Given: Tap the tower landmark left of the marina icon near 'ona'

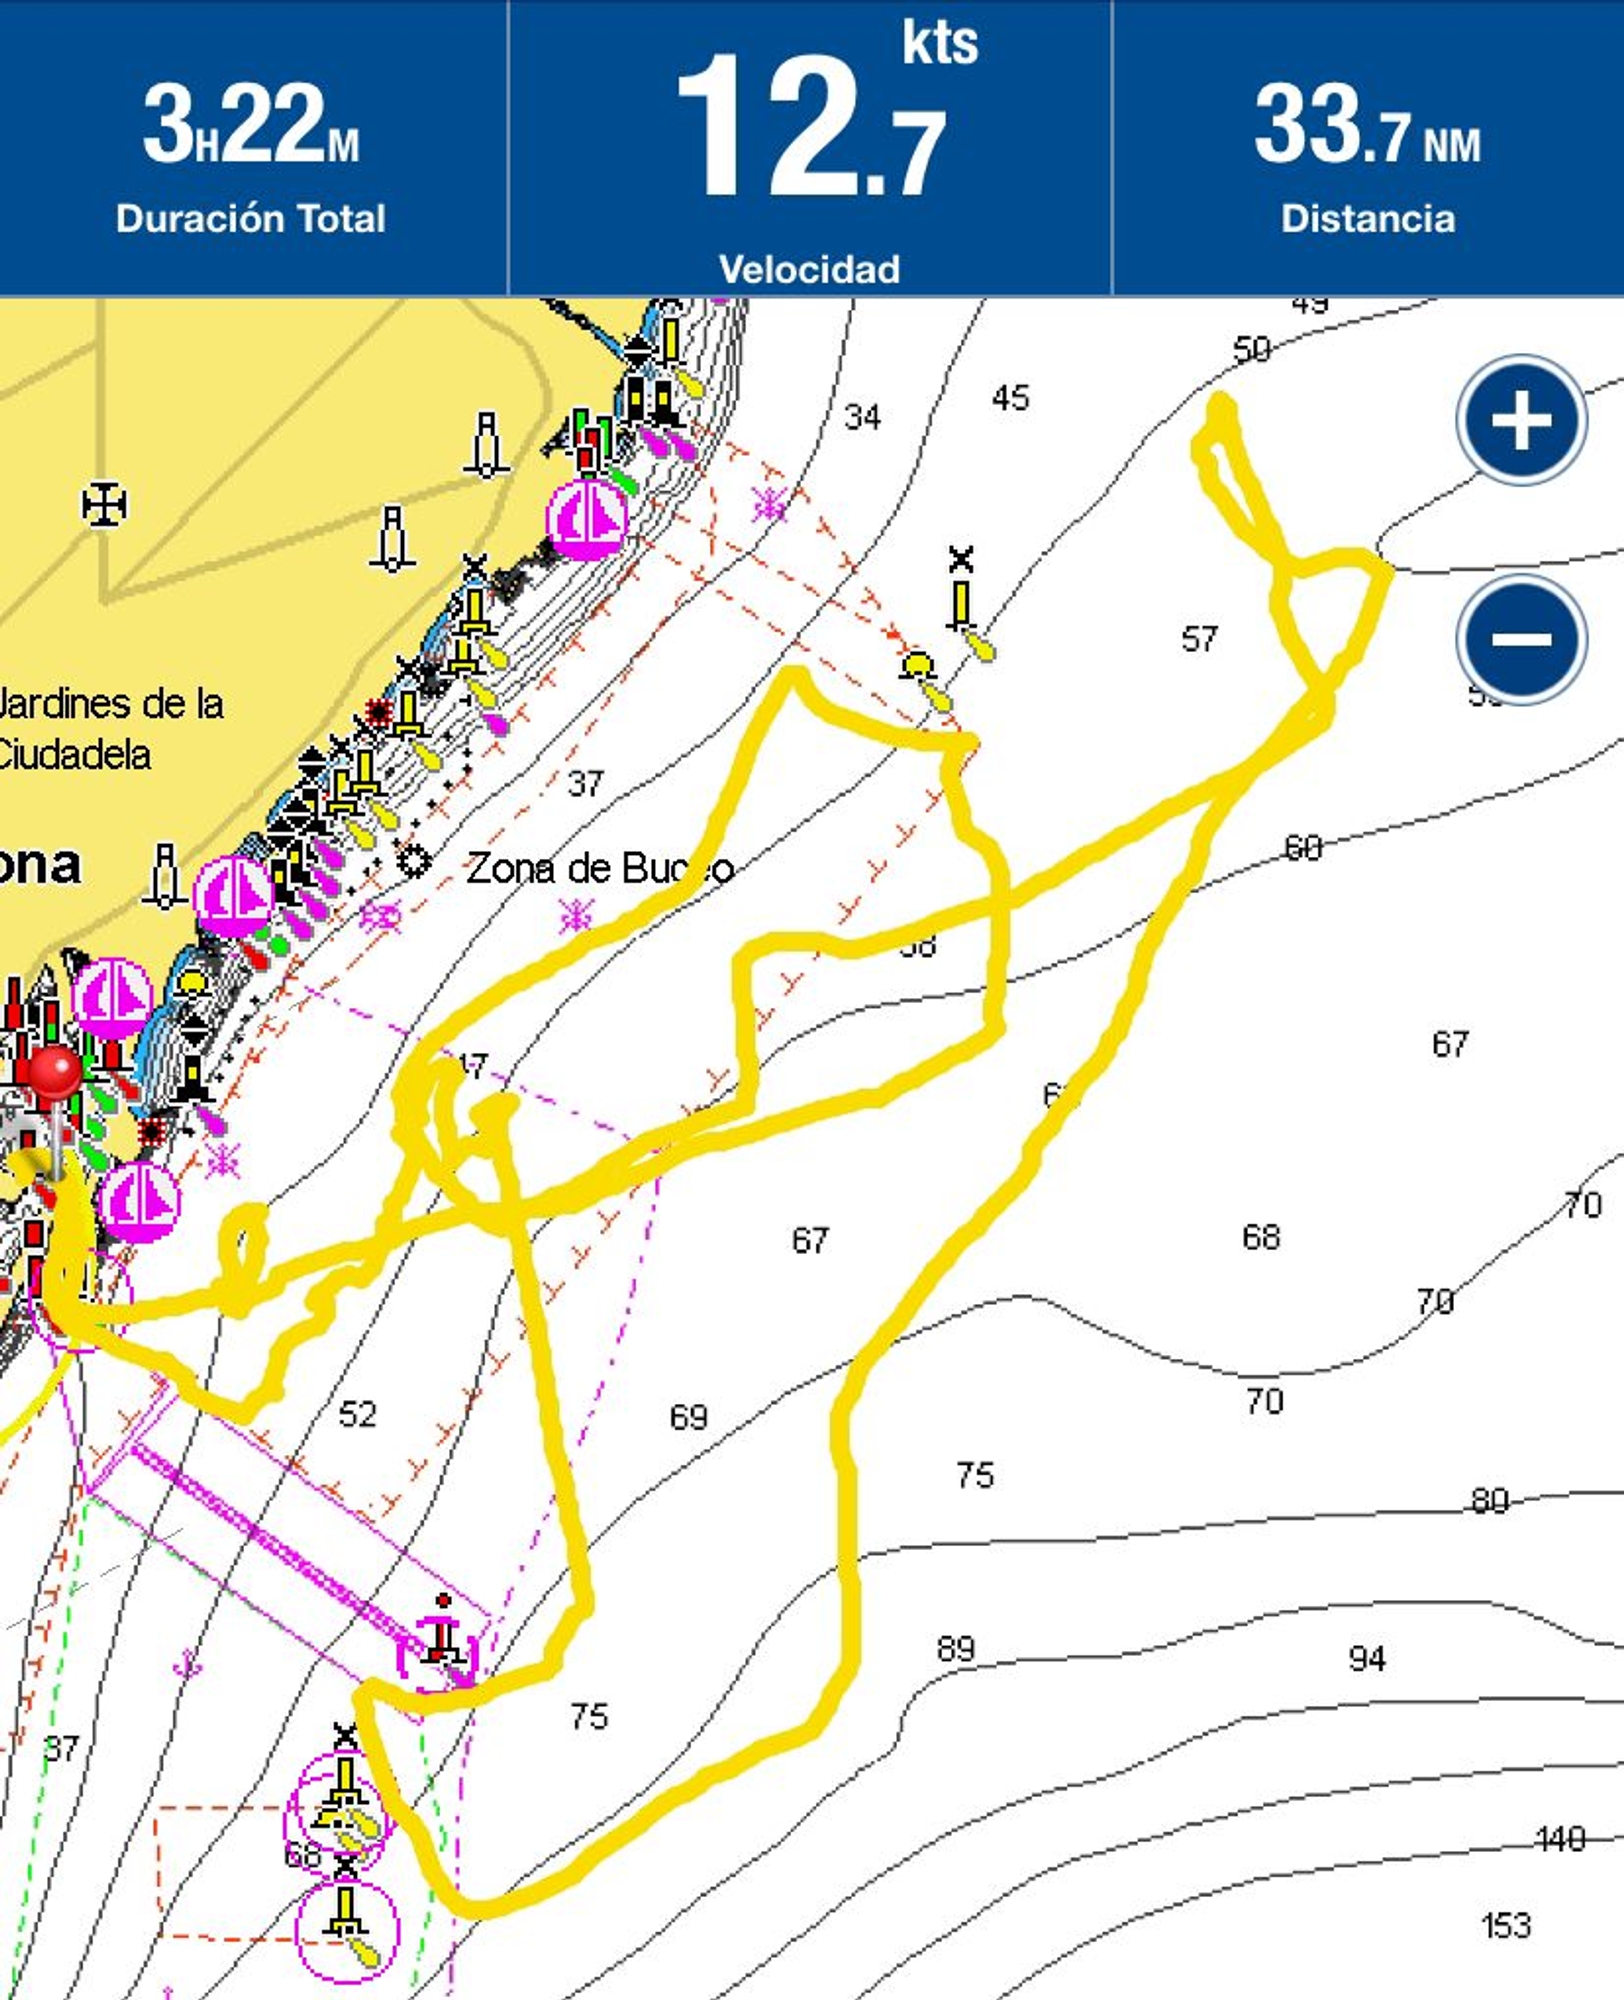Looking at the screenshot, I should tap(165, 876).
